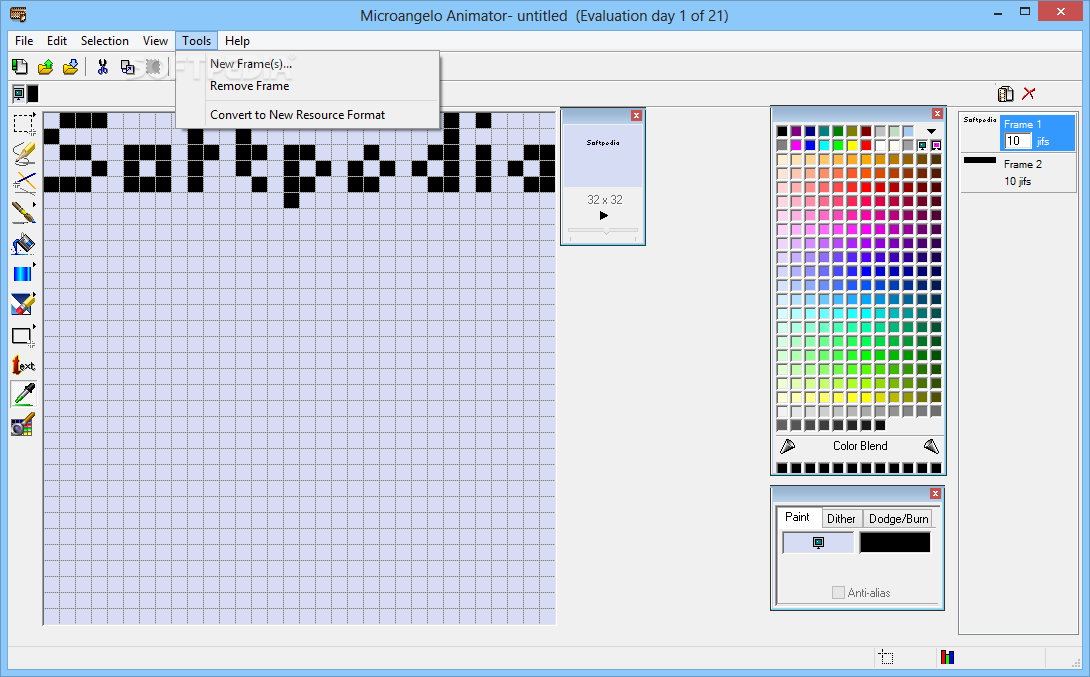Select the color replace palette-brush tool
Viewport: 1090px width, 677px height.
[24, 424]
